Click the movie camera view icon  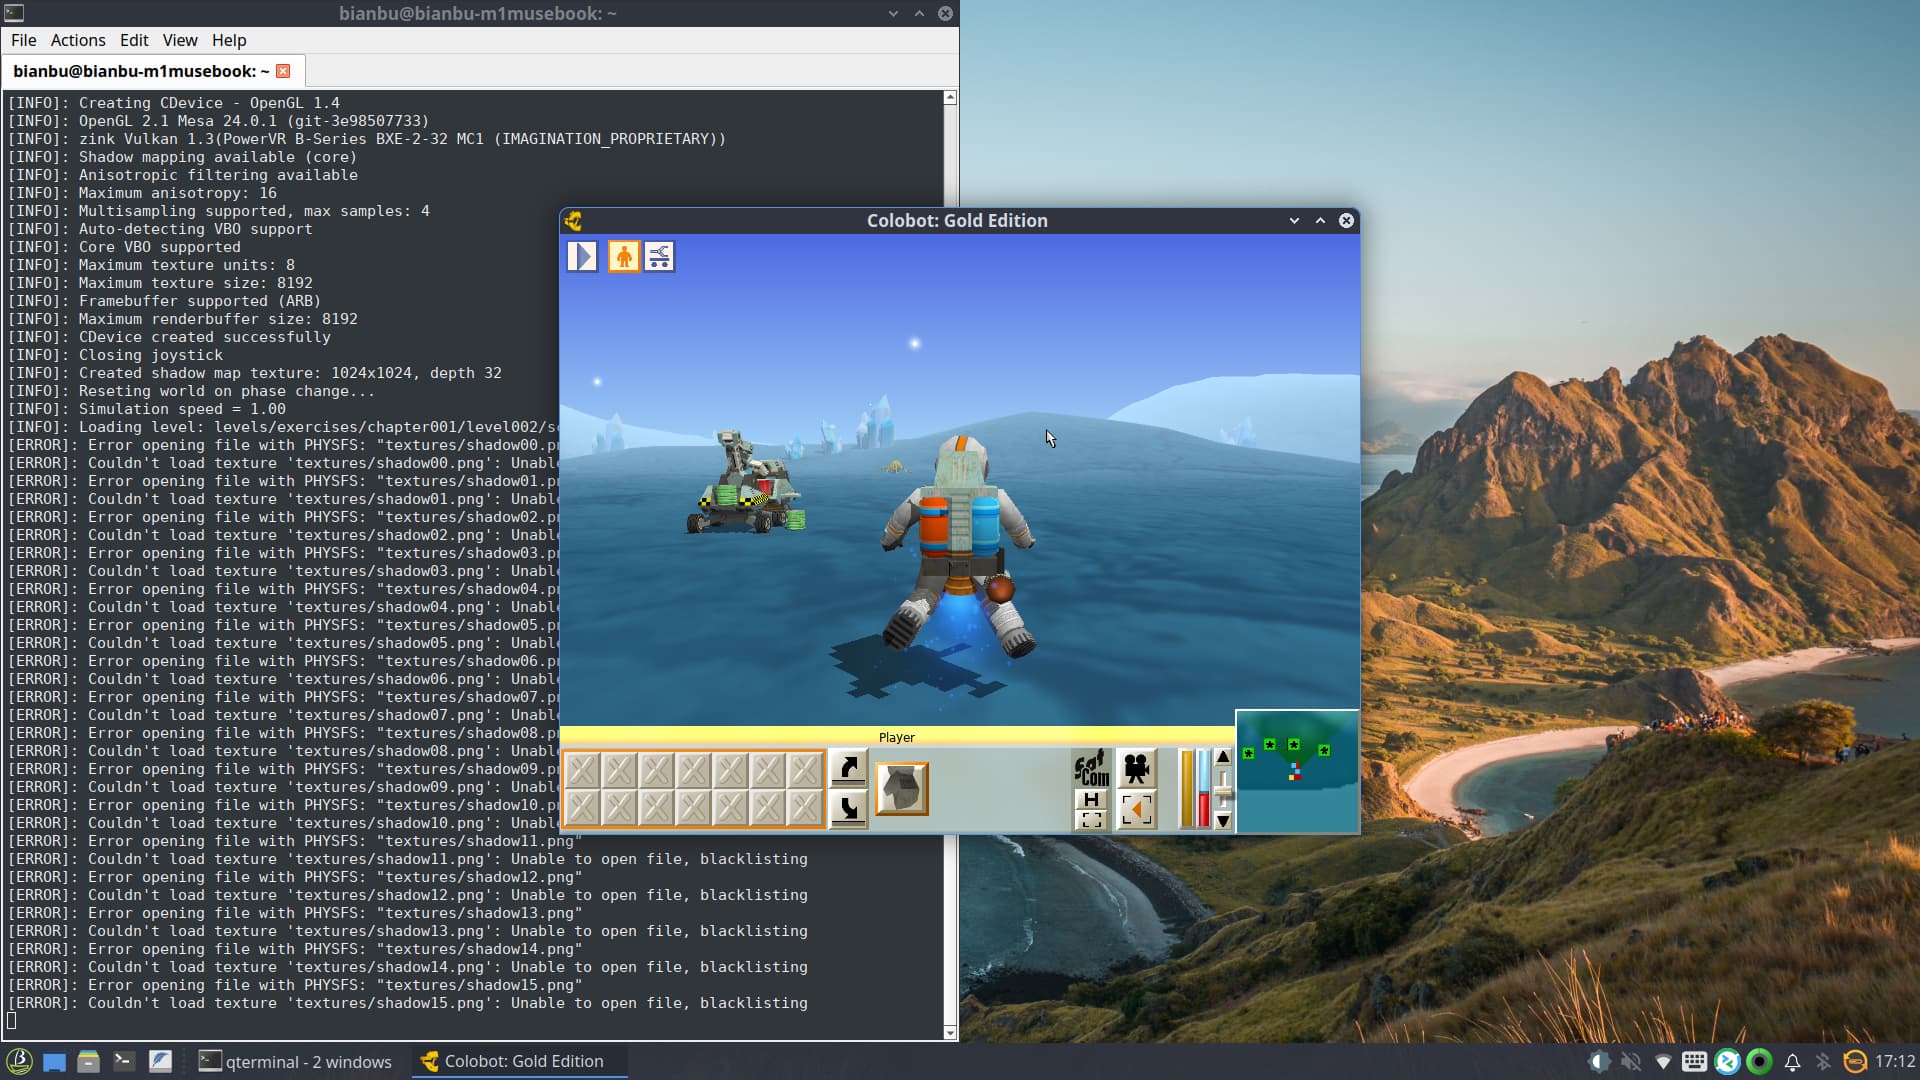1136,769
